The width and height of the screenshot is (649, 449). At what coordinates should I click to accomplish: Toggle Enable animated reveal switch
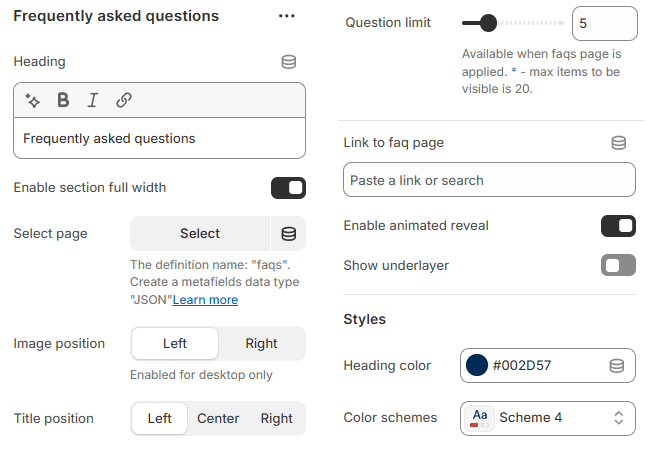tap(618, 226)
